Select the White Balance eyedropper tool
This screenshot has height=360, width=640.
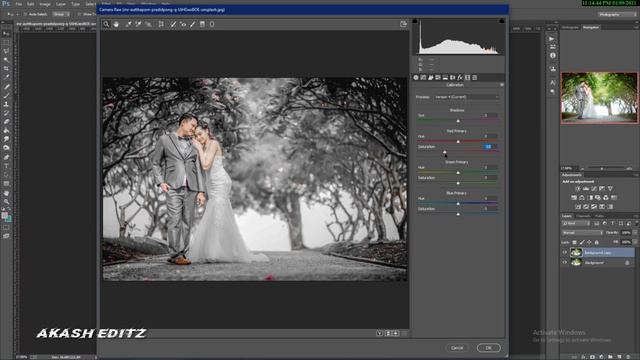[129, 24]
